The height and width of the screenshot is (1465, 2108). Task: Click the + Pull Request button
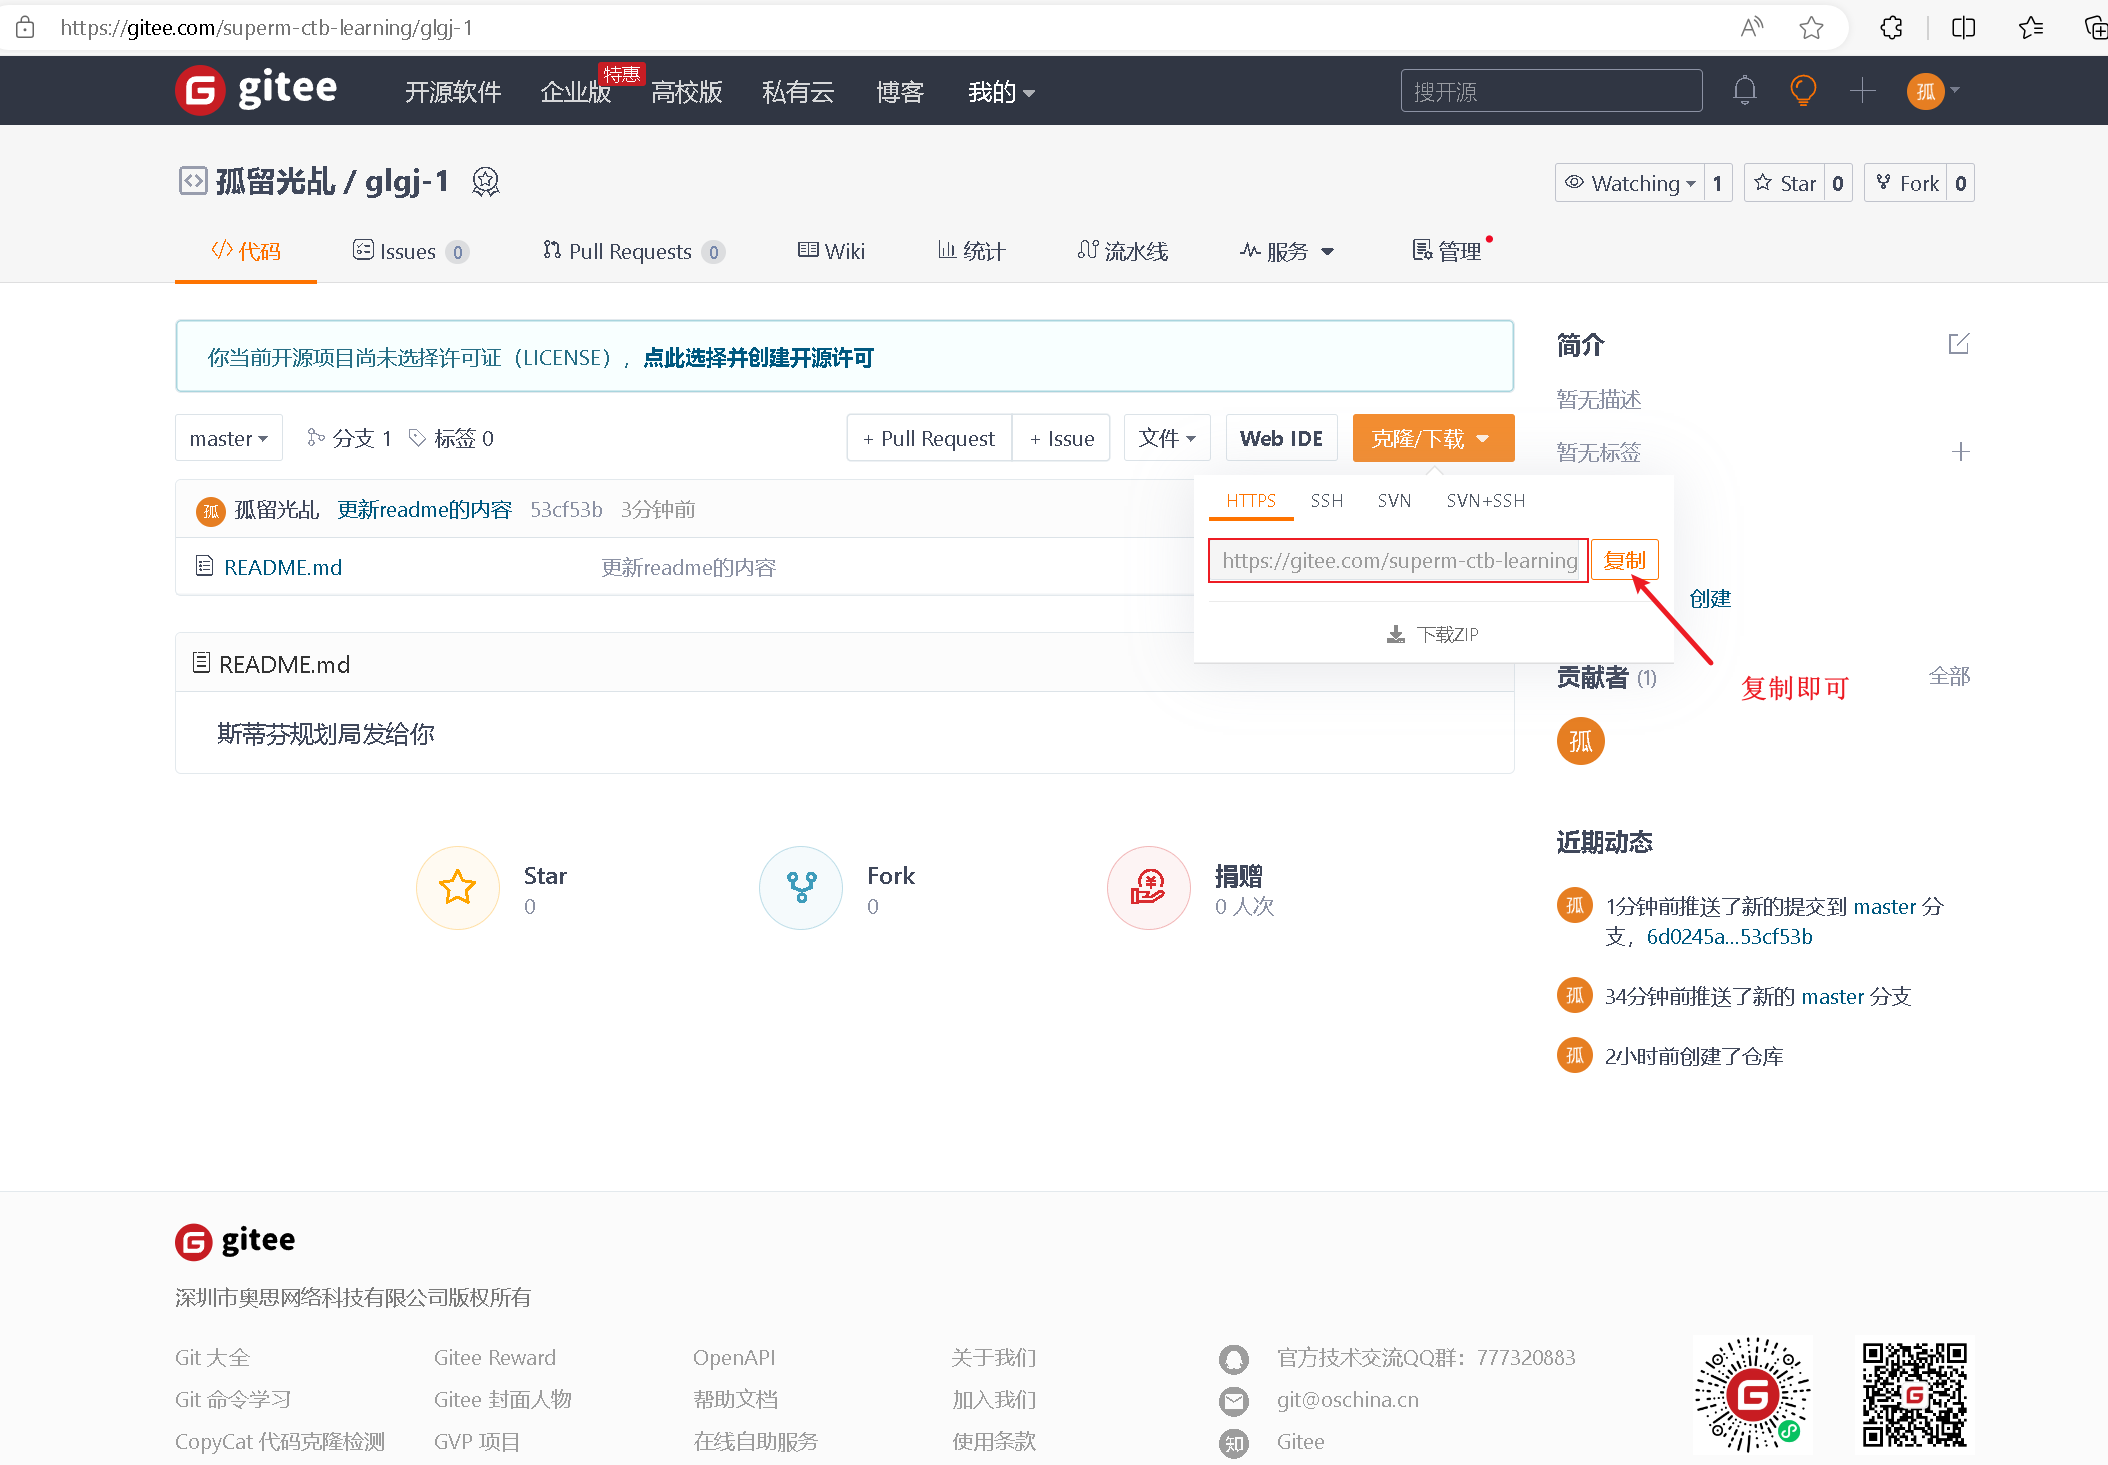pyautogui.click(x=929, y=438)
